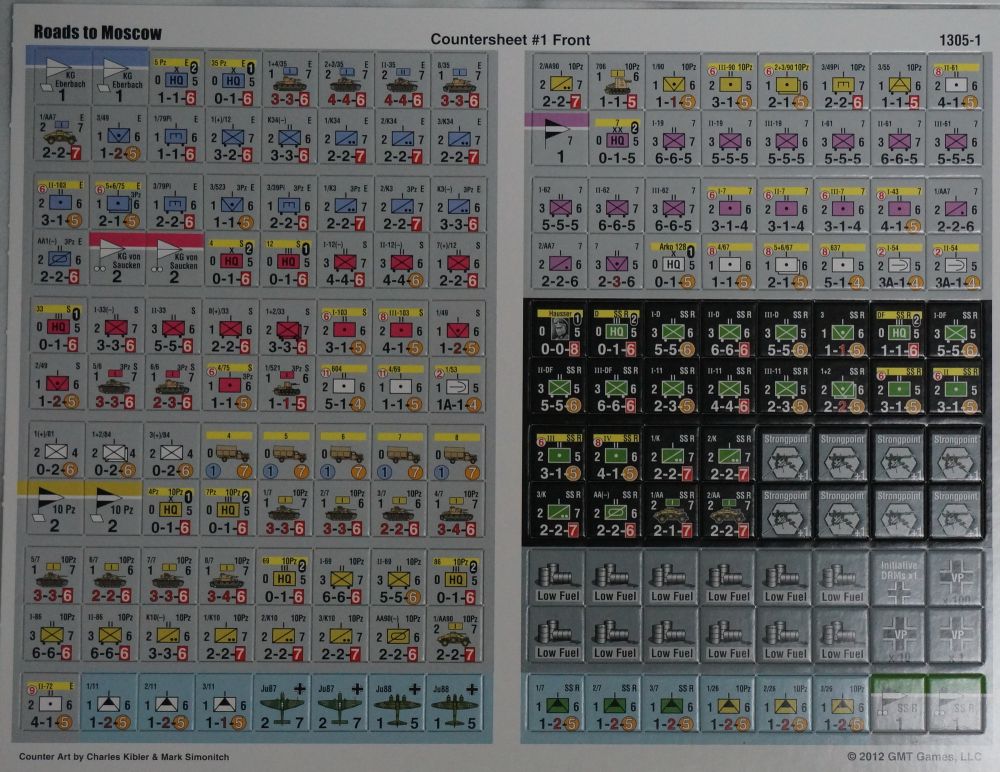The width and height of the screenshot is (1000, 772).
Task: Click the Counter Art credit line
Action: 124,757
